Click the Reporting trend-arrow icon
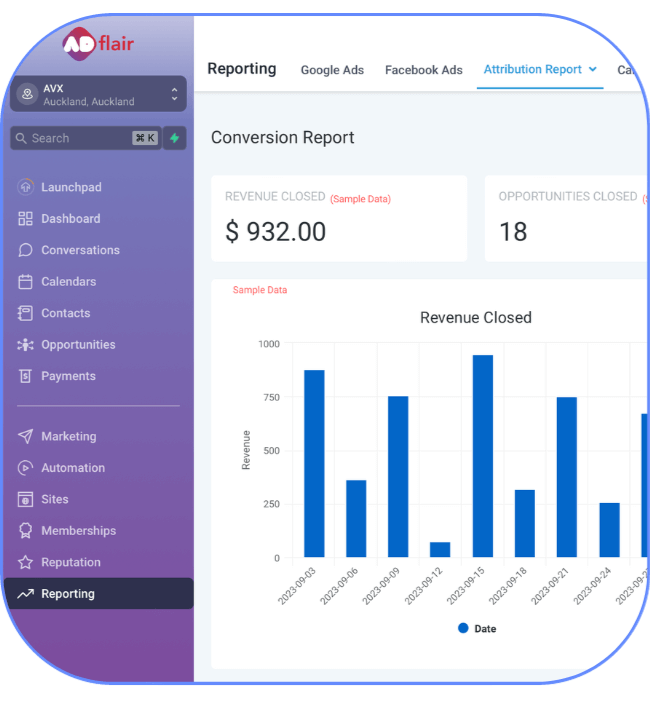Viewport: 650px width, 707px height. click(26, 594)
